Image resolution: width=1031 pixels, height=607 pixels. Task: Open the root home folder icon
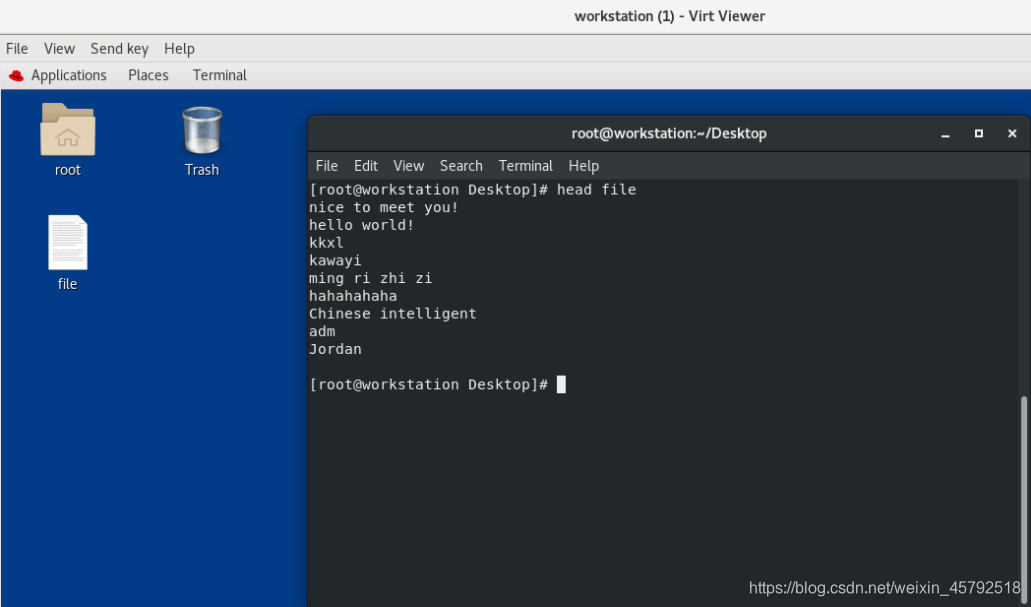pos(68,130)
